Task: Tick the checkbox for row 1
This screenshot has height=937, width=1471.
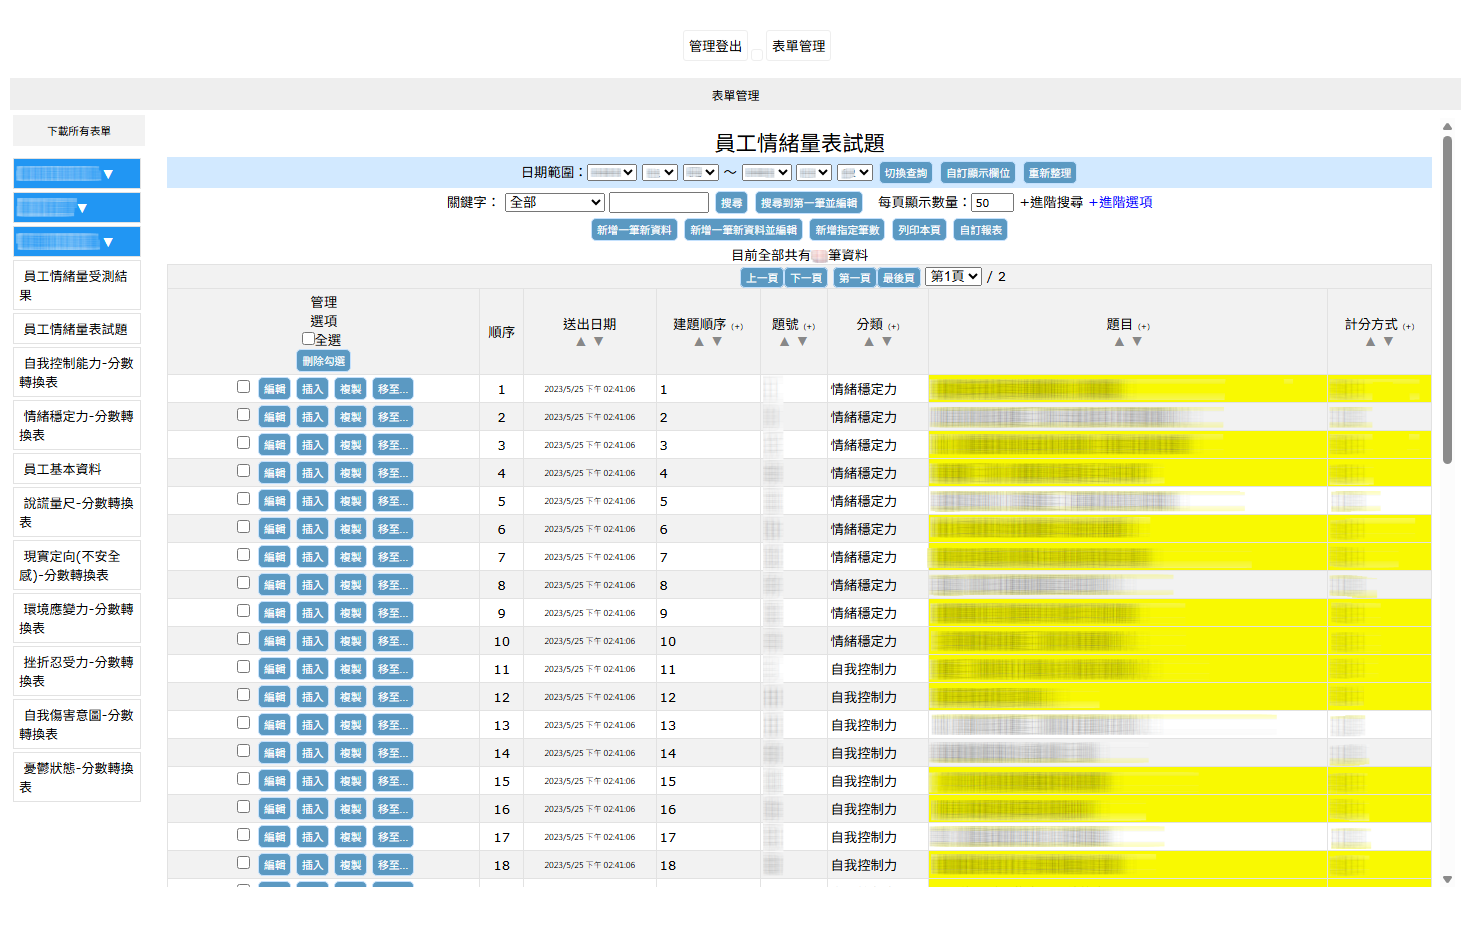Action: pyautogui.click(x=243, y=387)
